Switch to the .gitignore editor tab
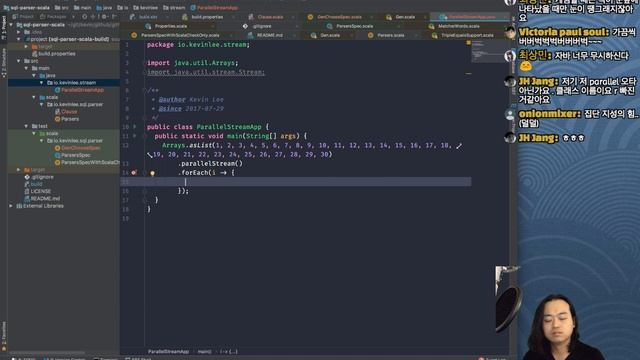Screen dimensions: 640x360 click(x=262, y=26)
